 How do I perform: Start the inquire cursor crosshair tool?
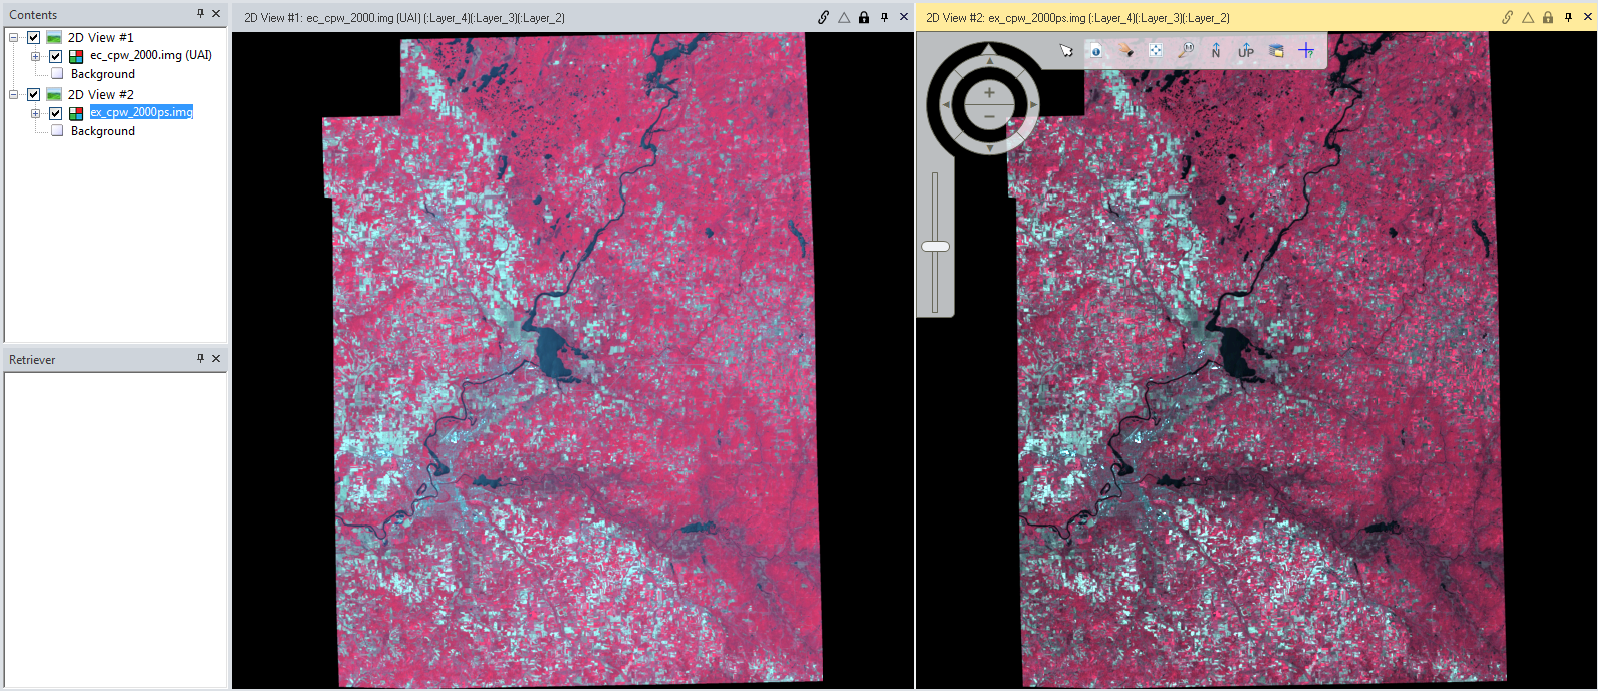point(1306,50)
